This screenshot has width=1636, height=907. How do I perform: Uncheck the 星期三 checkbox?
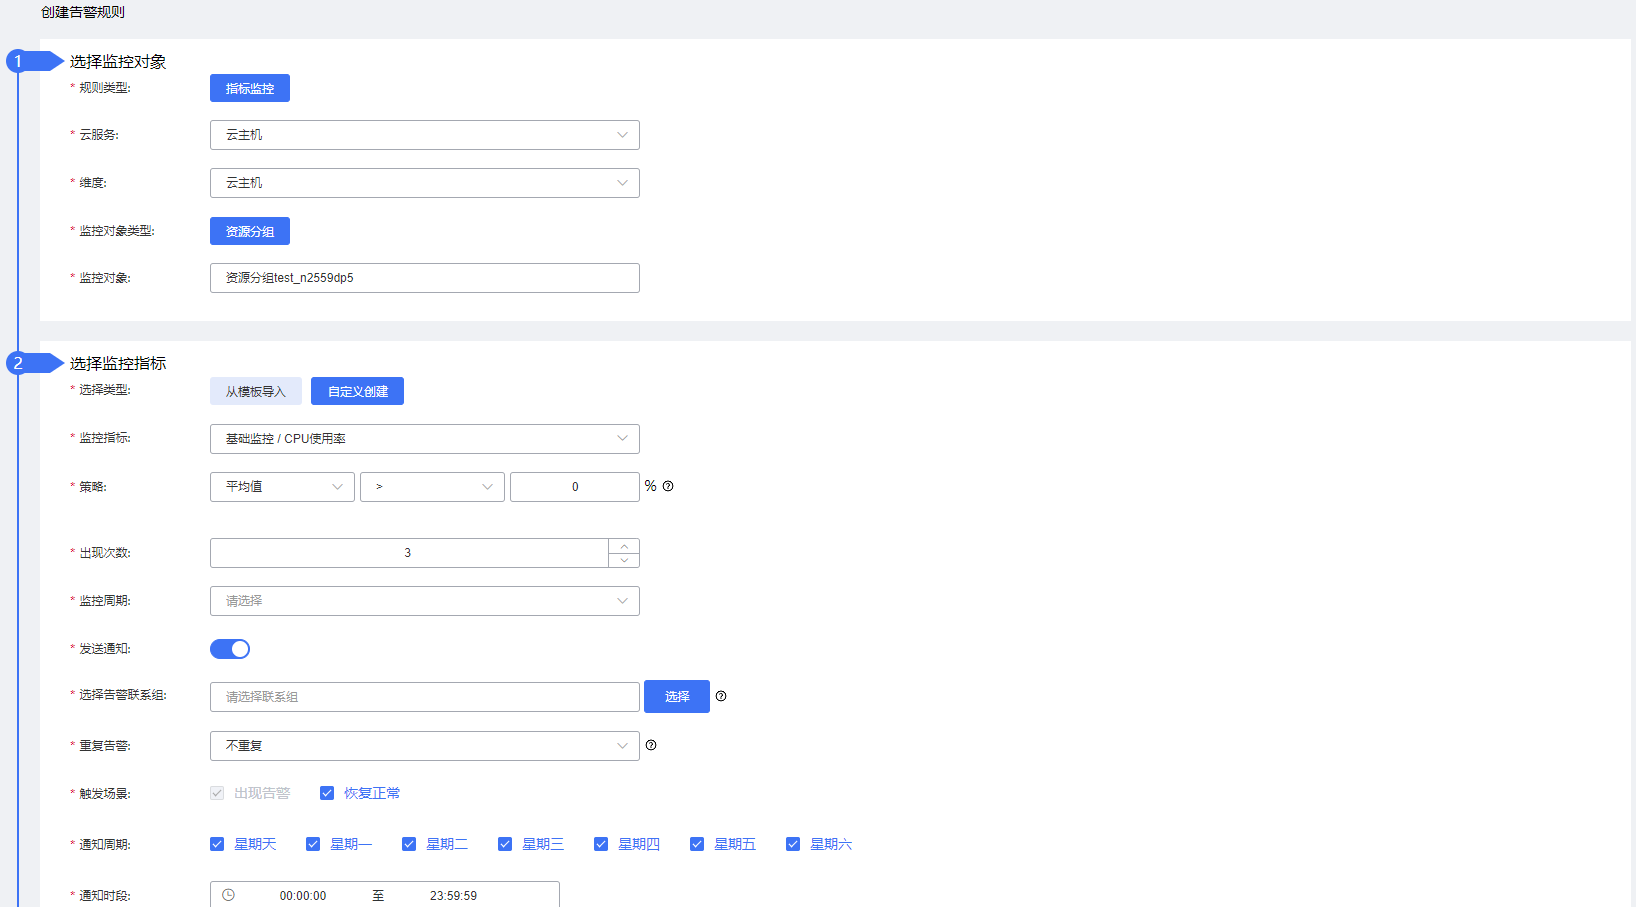point(505,844)
